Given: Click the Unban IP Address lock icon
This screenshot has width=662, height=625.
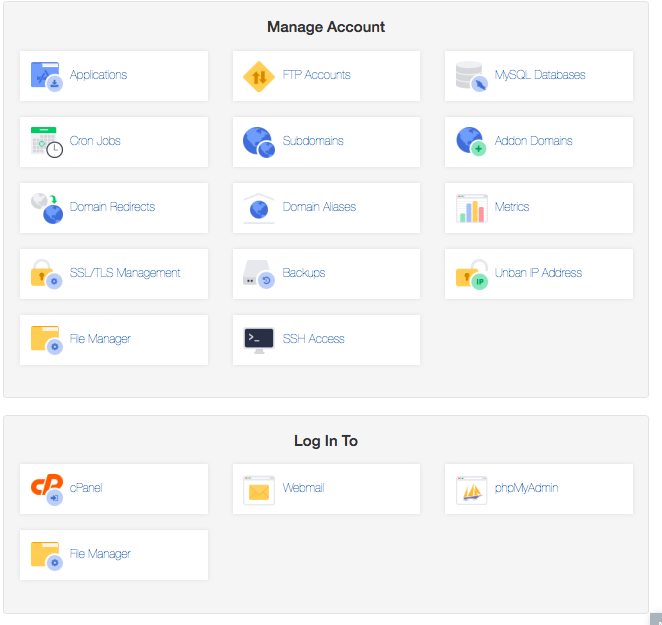Looking at the screenshot, I should (471, 274).
